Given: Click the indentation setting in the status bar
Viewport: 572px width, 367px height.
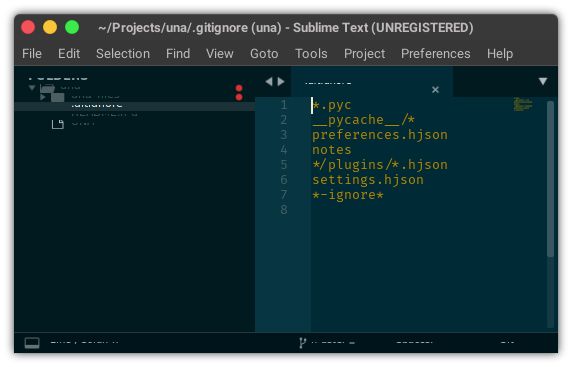Looking at the screenshot, I should (x=414, y=343).
